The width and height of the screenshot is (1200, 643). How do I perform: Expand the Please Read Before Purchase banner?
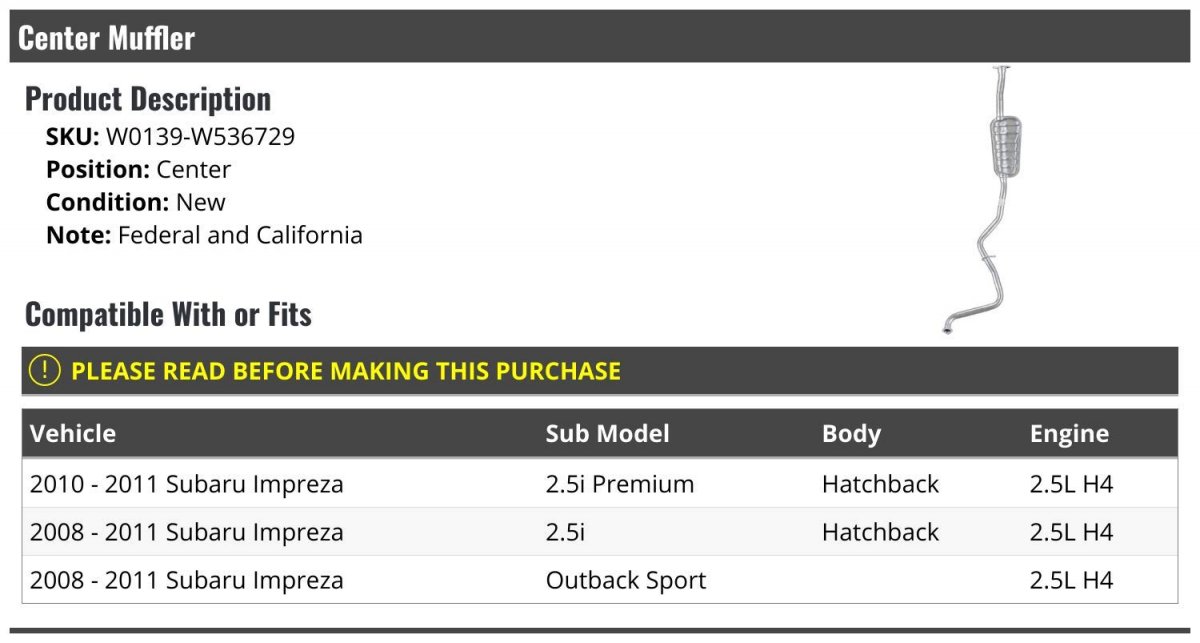point(345,371)
